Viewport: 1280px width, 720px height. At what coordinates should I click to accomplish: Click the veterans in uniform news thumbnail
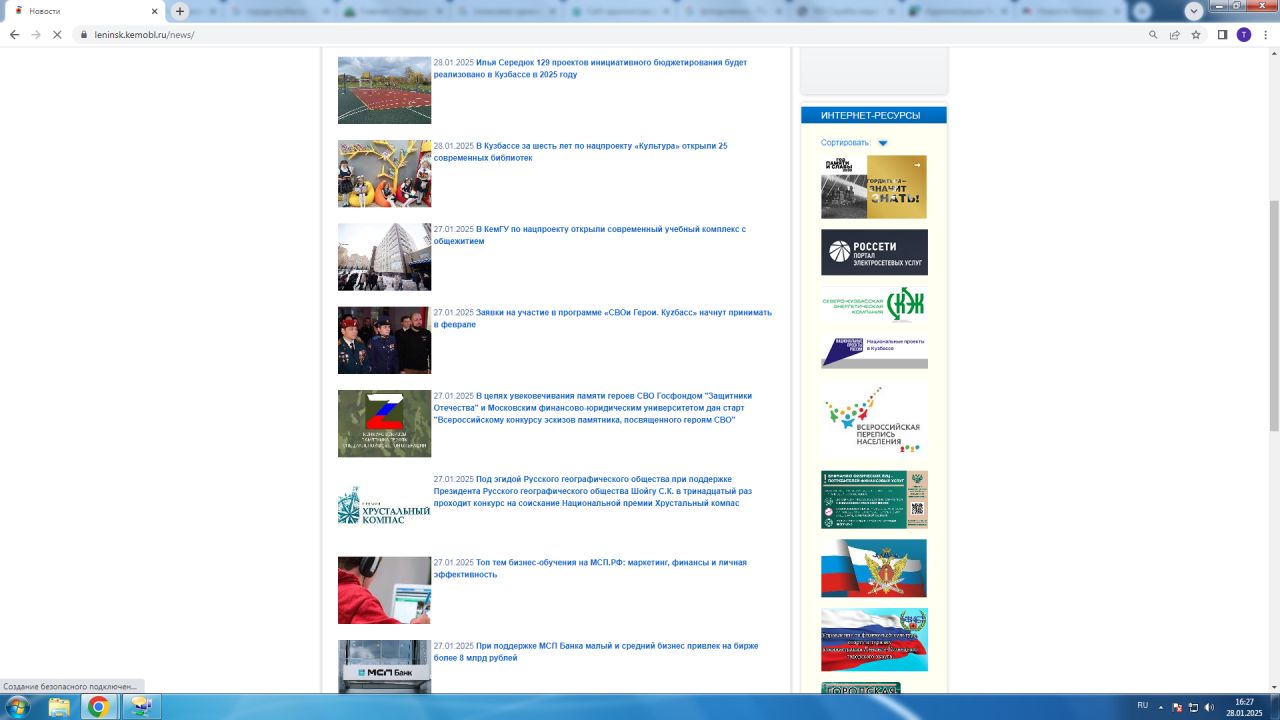coord(384,340)
